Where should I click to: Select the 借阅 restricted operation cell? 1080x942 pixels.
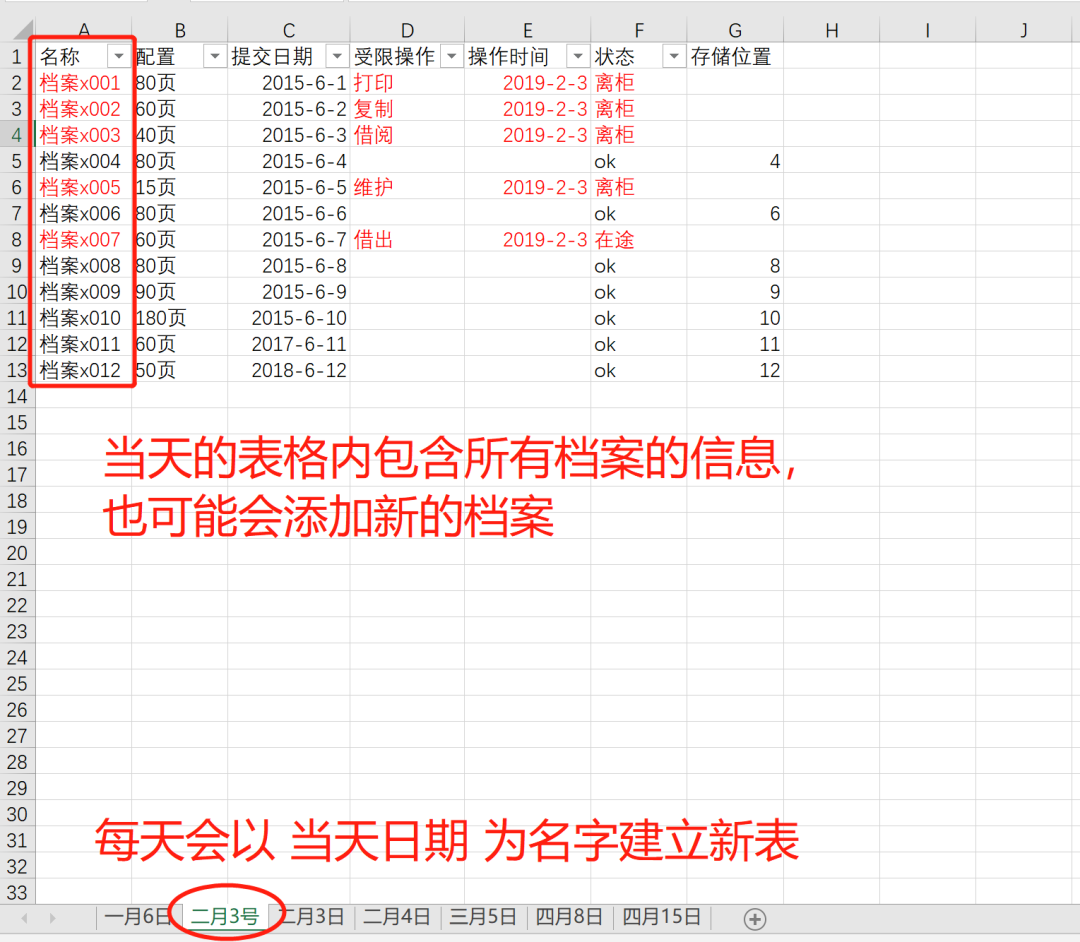(407, 135)
